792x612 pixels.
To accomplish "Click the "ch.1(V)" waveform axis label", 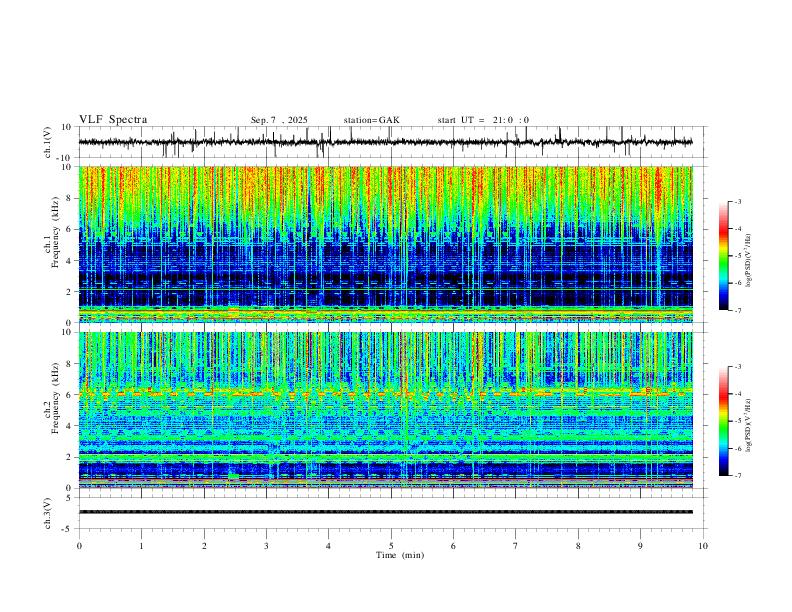I will click(47, 142).
